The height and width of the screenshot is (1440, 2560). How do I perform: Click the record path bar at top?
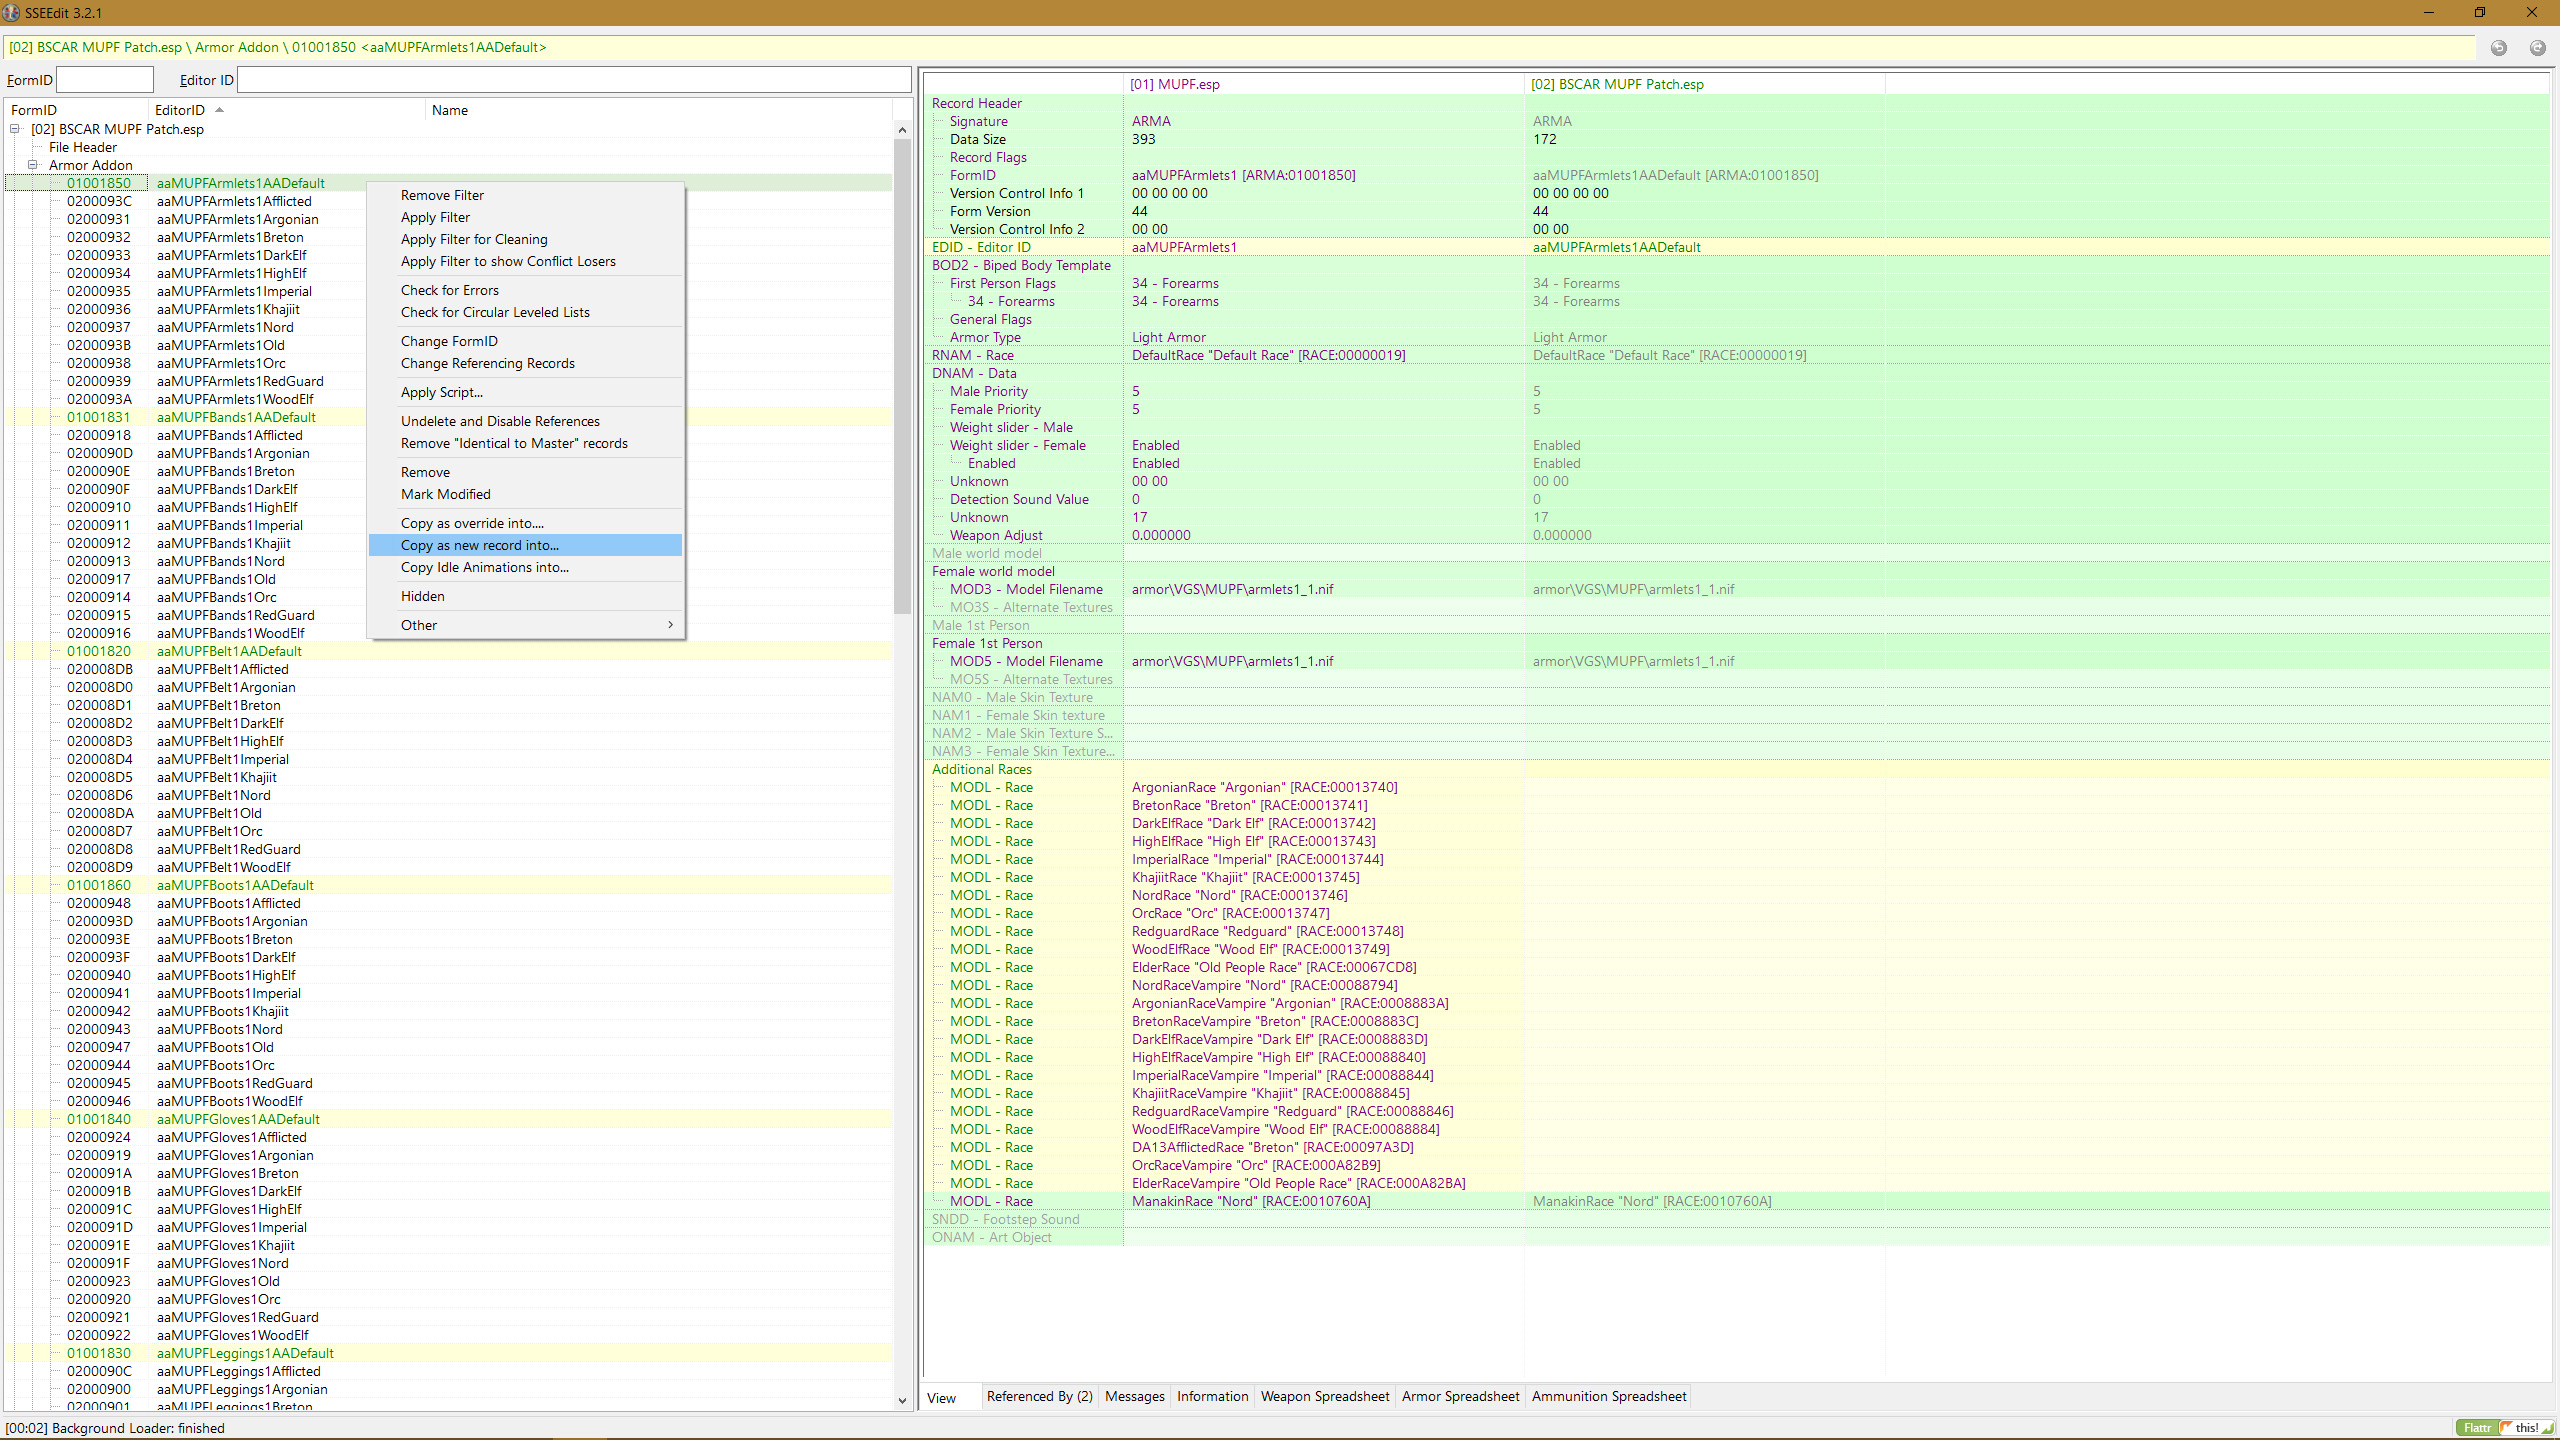(1240, 48)
